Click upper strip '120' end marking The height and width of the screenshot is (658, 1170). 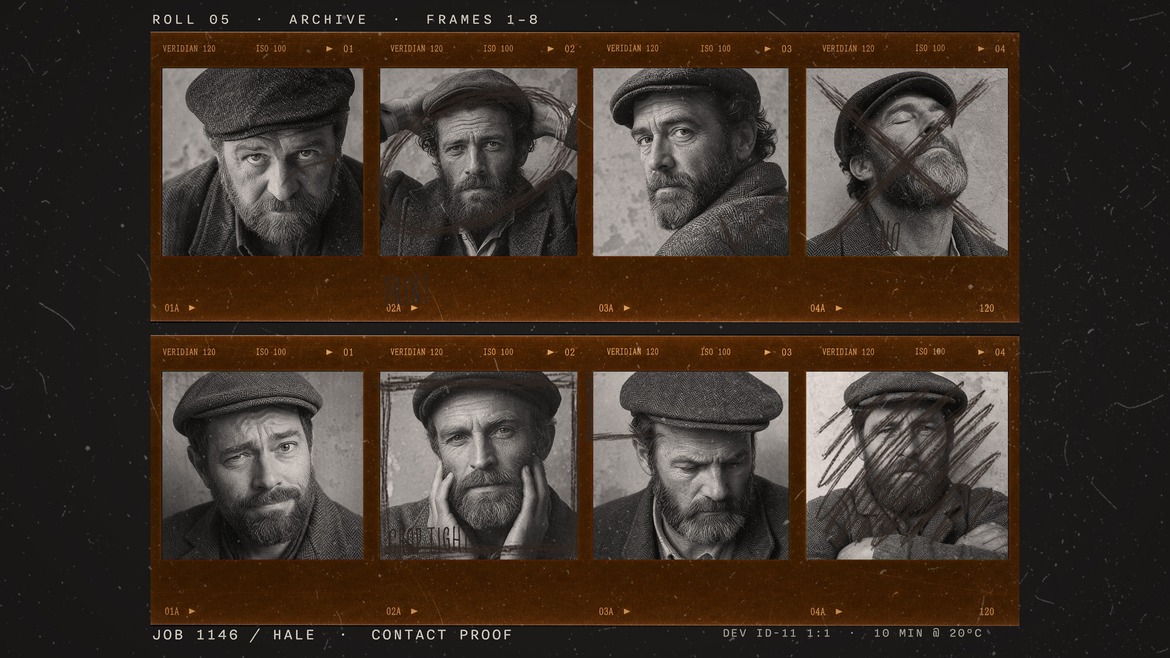(986, 307)
